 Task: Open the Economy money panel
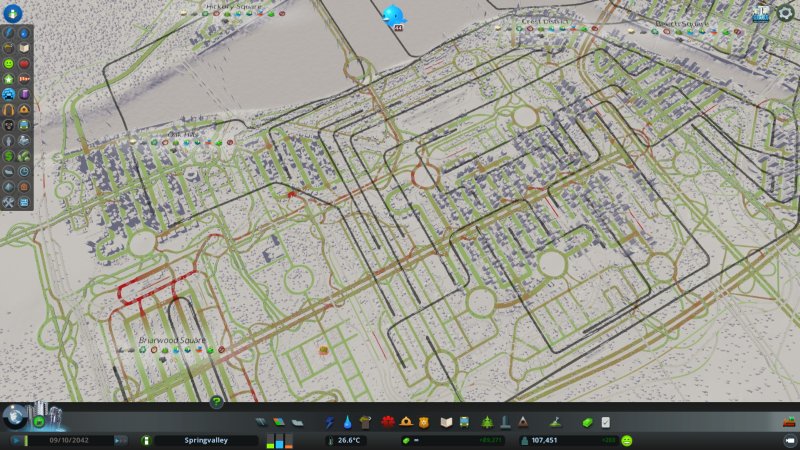point(588,422)
